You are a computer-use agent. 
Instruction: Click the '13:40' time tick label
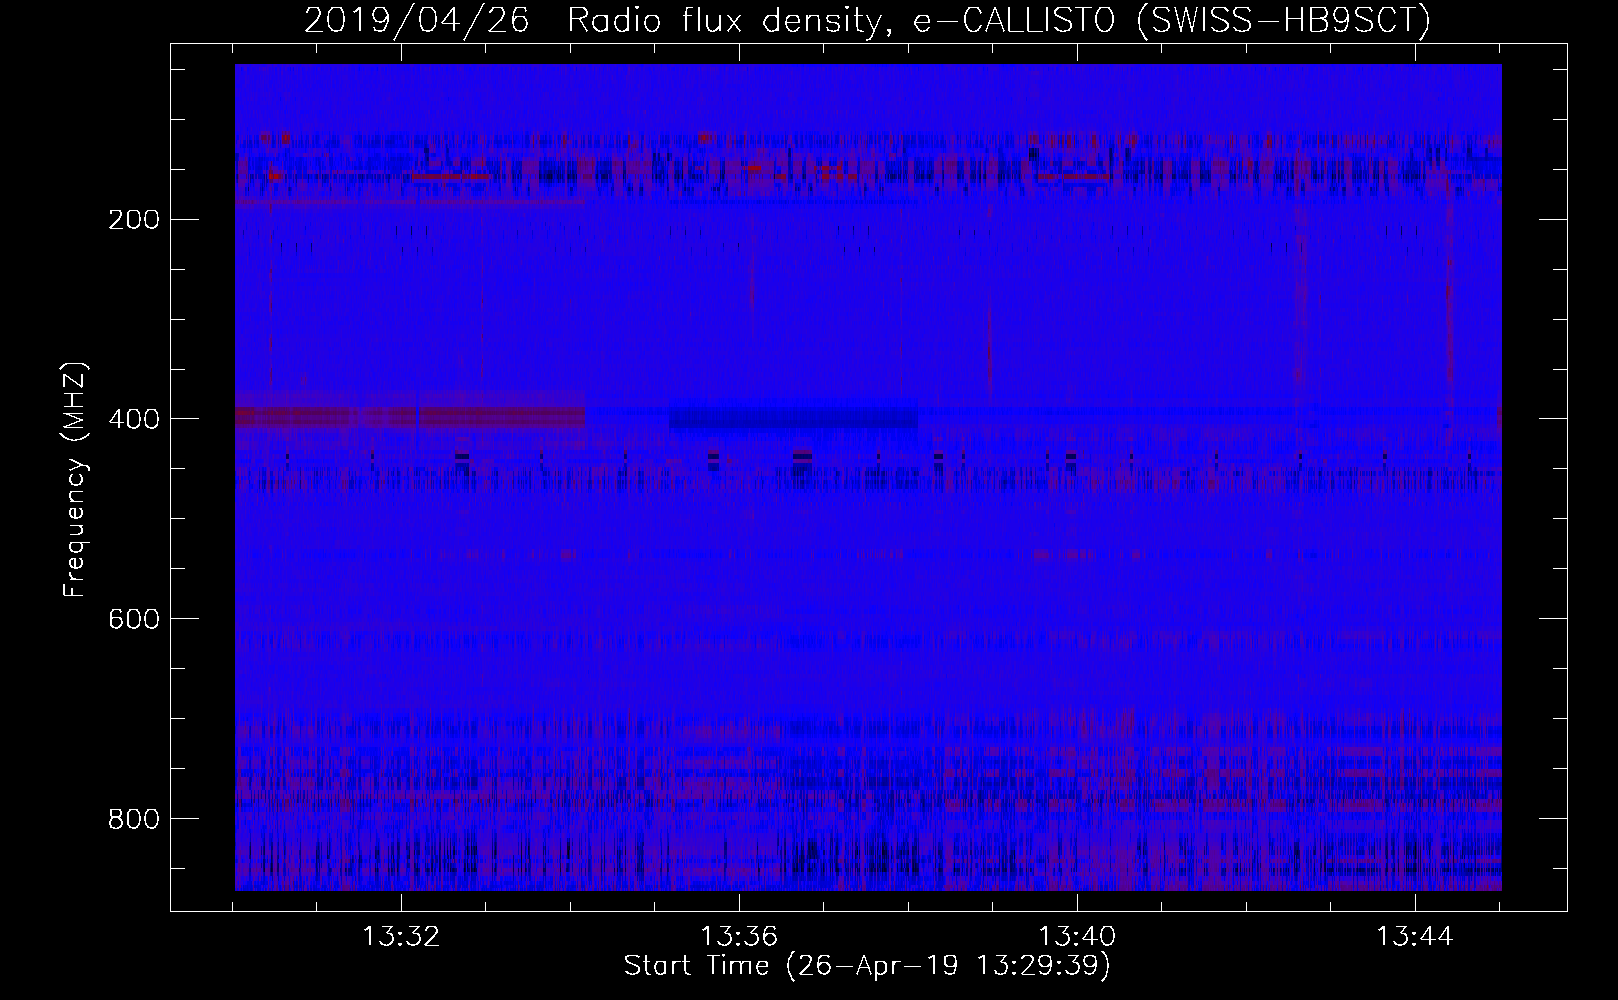click(x=1077, y=937)
